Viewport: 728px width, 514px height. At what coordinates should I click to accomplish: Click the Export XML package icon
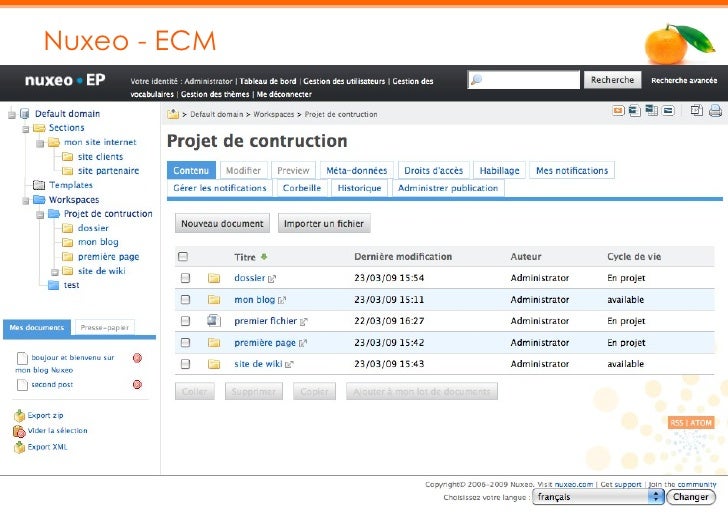(x=19, y=447)
